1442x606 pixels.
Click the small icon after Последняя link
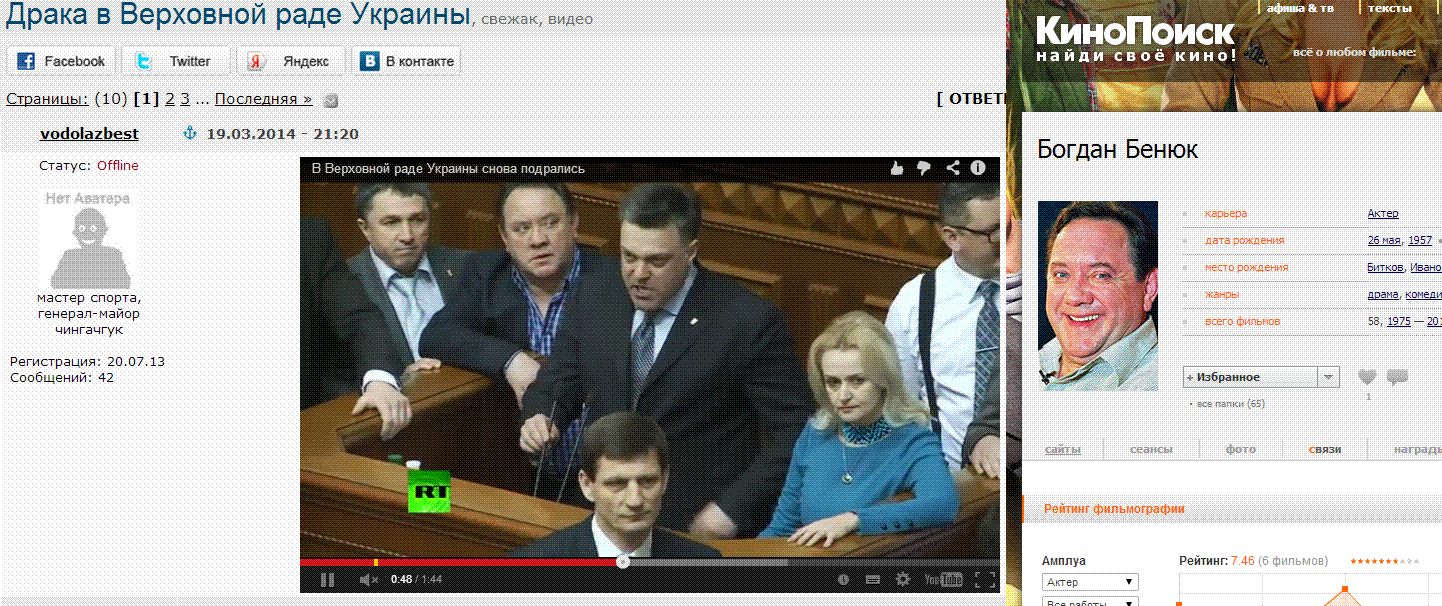pos(331,100)
